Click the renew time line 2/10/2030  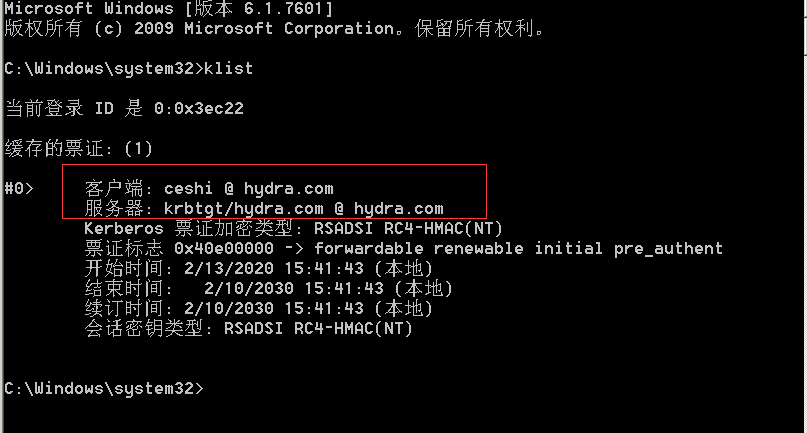[x=258, y=308]
